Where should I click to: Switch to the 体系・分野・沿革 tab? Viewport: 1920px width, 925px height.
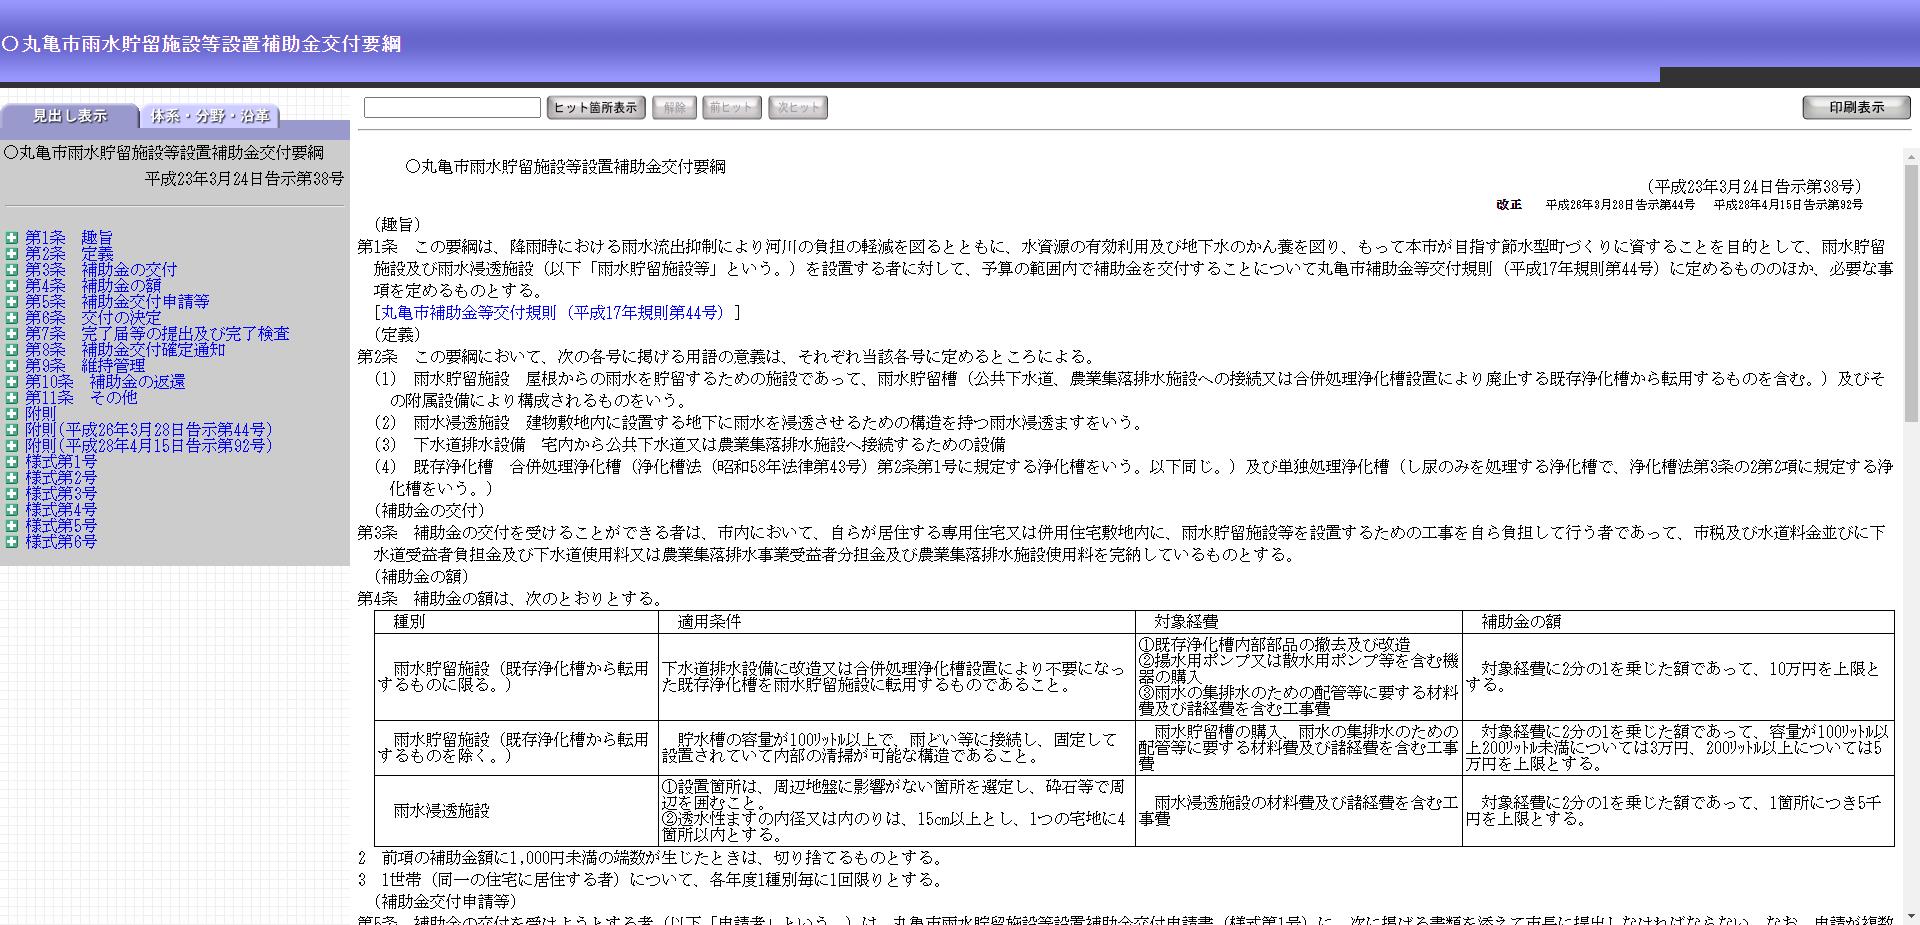tap(210, 117)
